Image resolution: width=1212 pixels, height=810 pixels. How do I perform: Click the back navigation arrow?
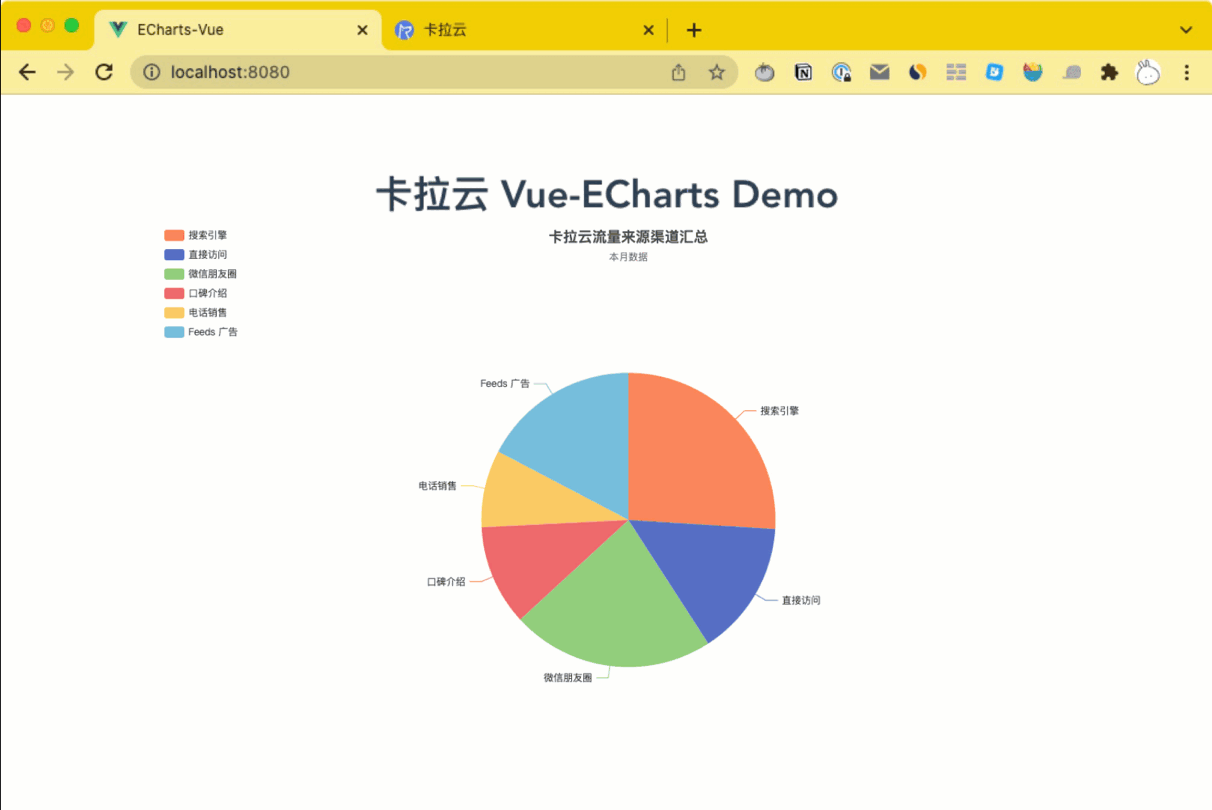click(27, 71)
